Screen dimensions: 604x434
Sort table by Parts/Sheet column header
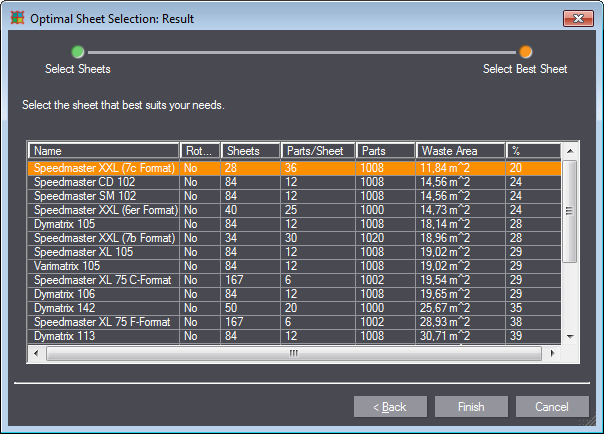point(316,151)
